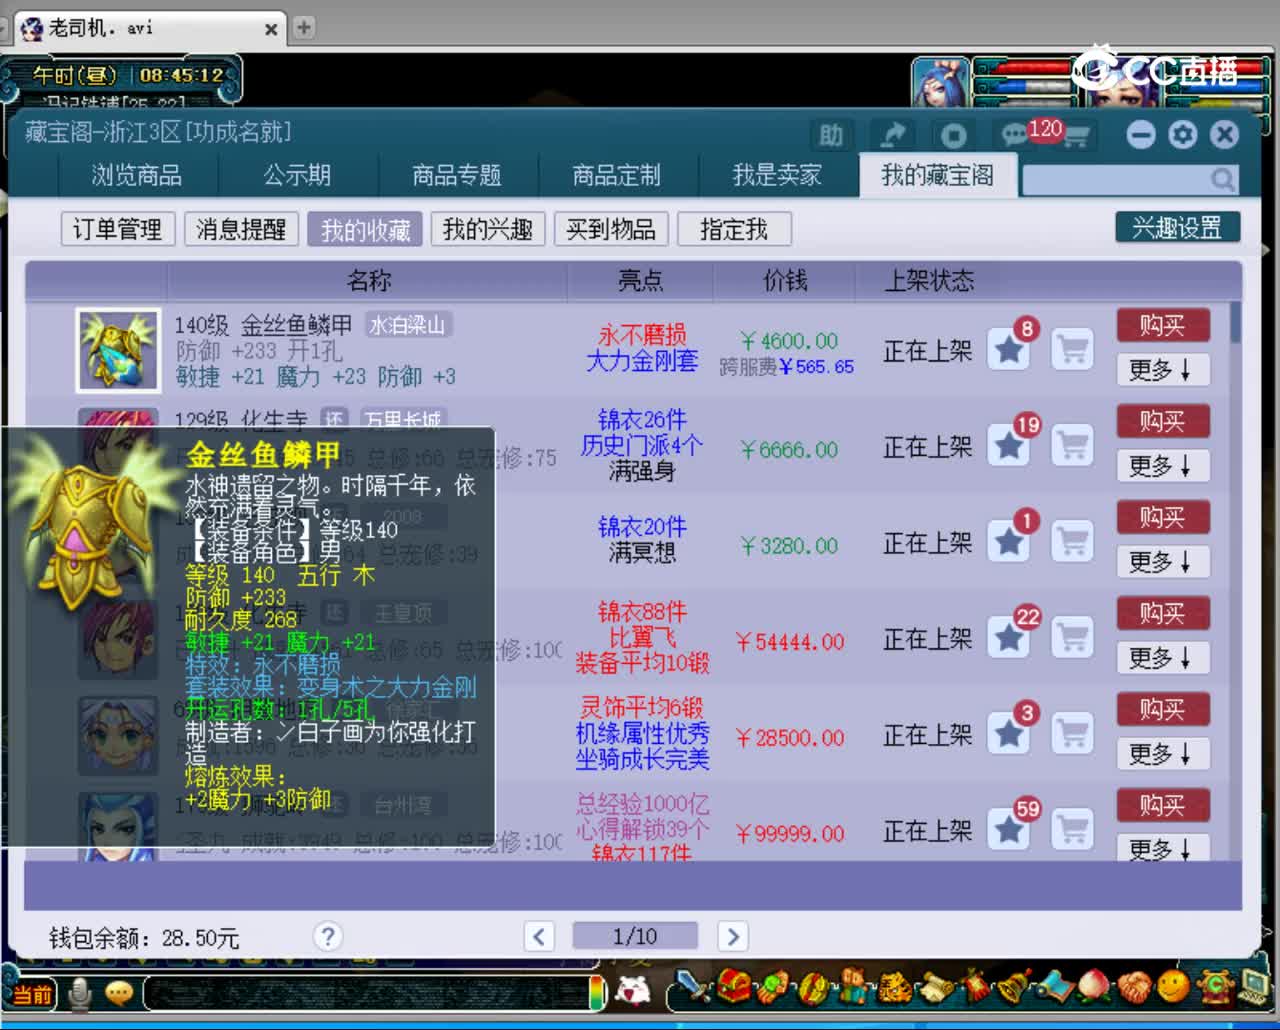The image size is (1280, 1030).
Task: Add ￥54444.00 item to cart
Action: point(1072,637)
